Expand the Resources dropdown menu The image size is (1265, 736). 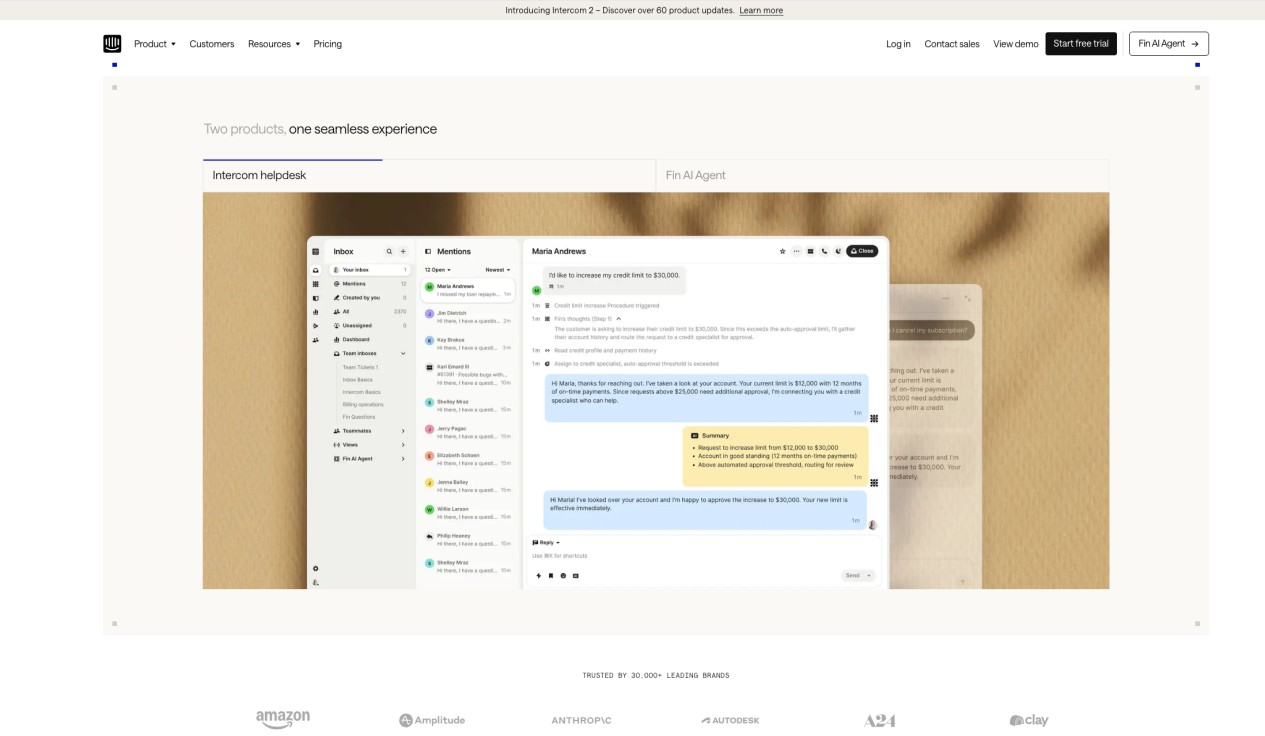pos(274,44)
